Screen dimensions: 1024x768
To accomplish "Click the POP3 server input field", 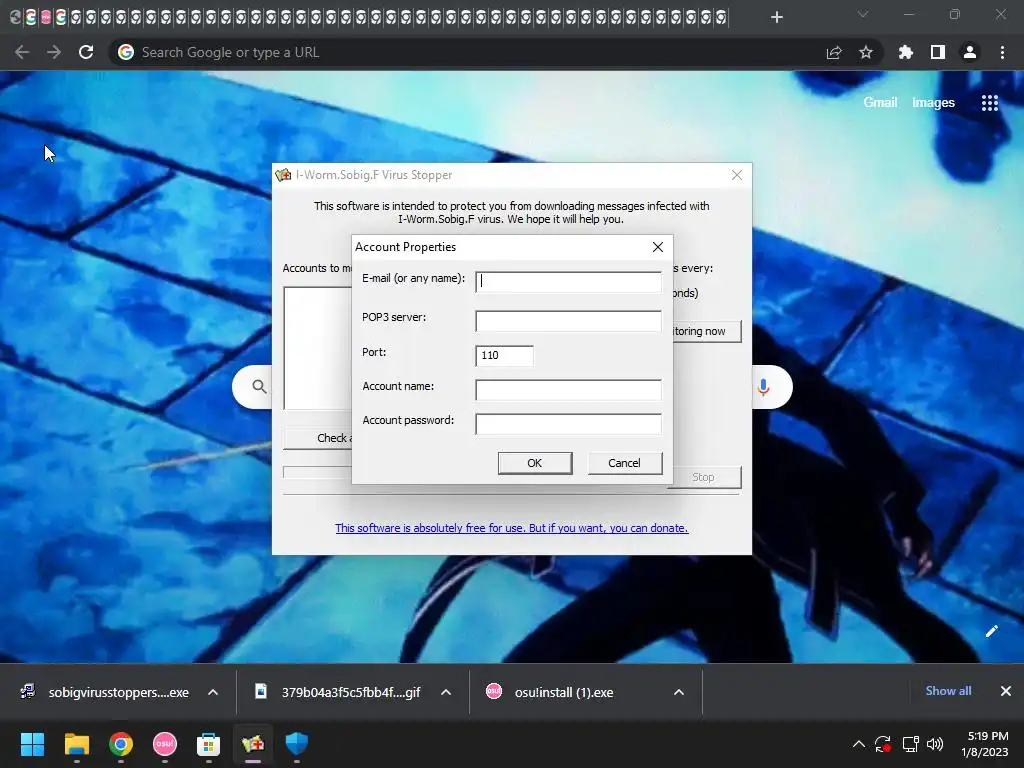I will [x=568, y=321].
